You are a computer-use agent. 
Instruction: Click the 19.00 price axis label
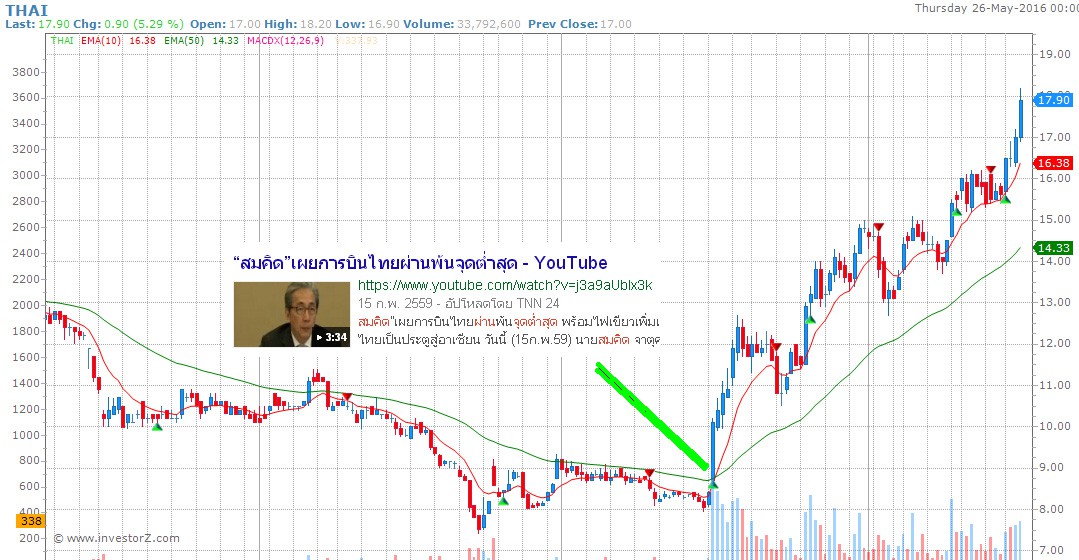(1054, 54)
